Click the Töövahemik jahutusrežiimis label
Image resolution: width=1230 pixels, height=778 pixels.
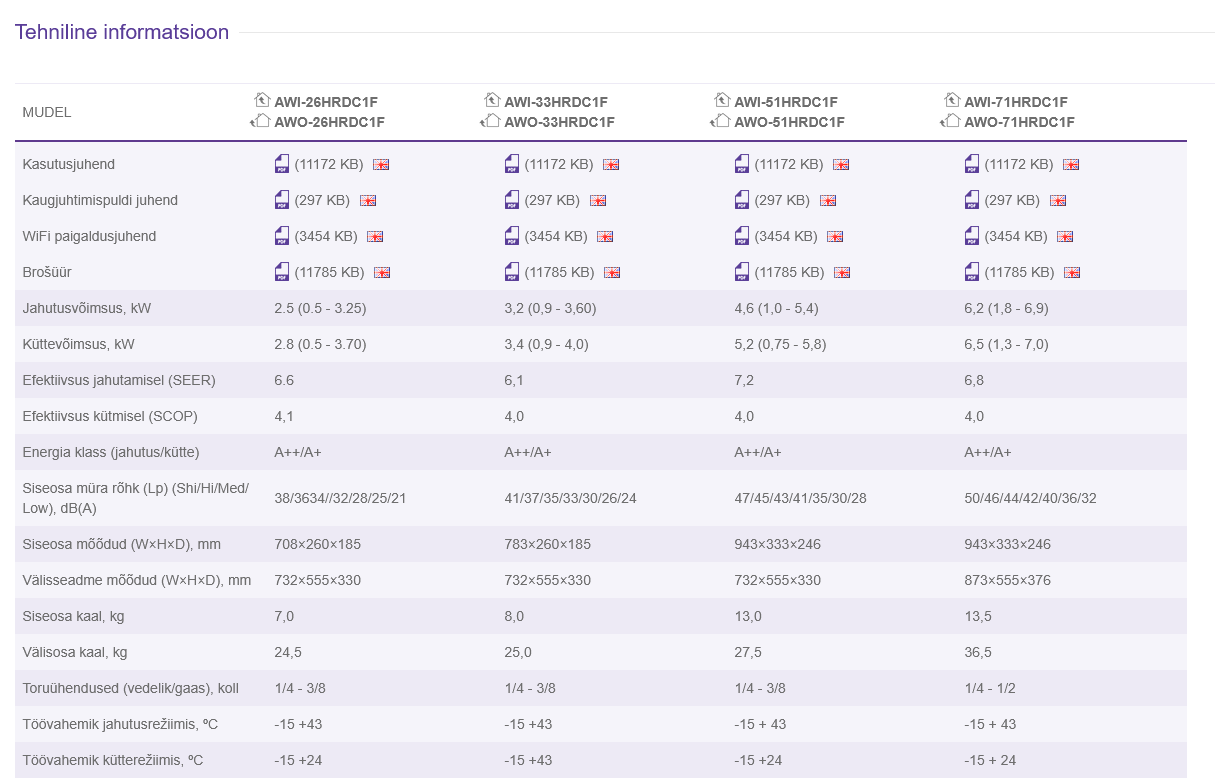tap(120, 724)
